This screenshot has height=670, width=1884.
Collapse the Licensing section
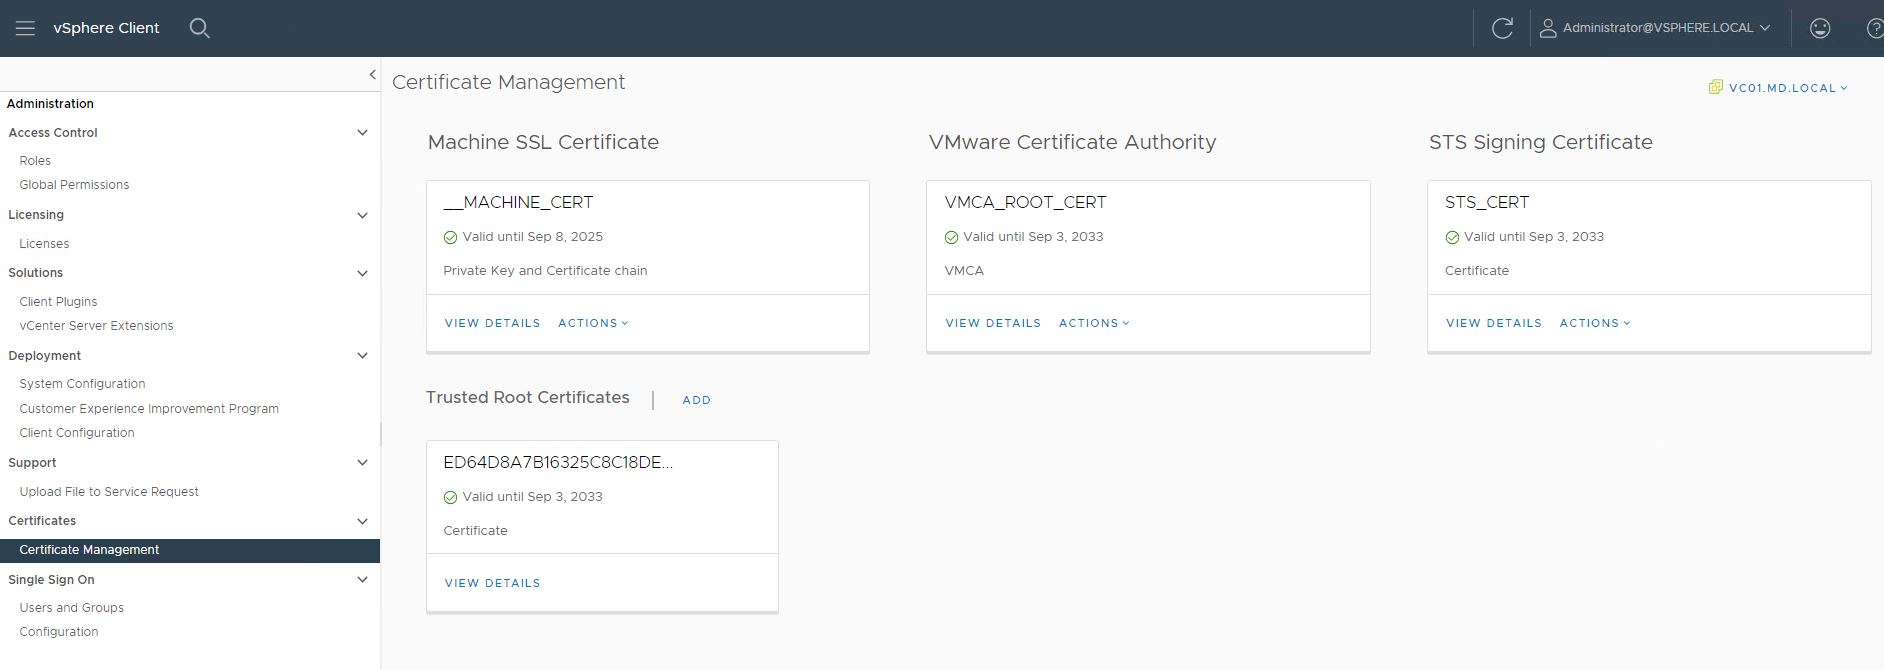(x=362, y=215)
